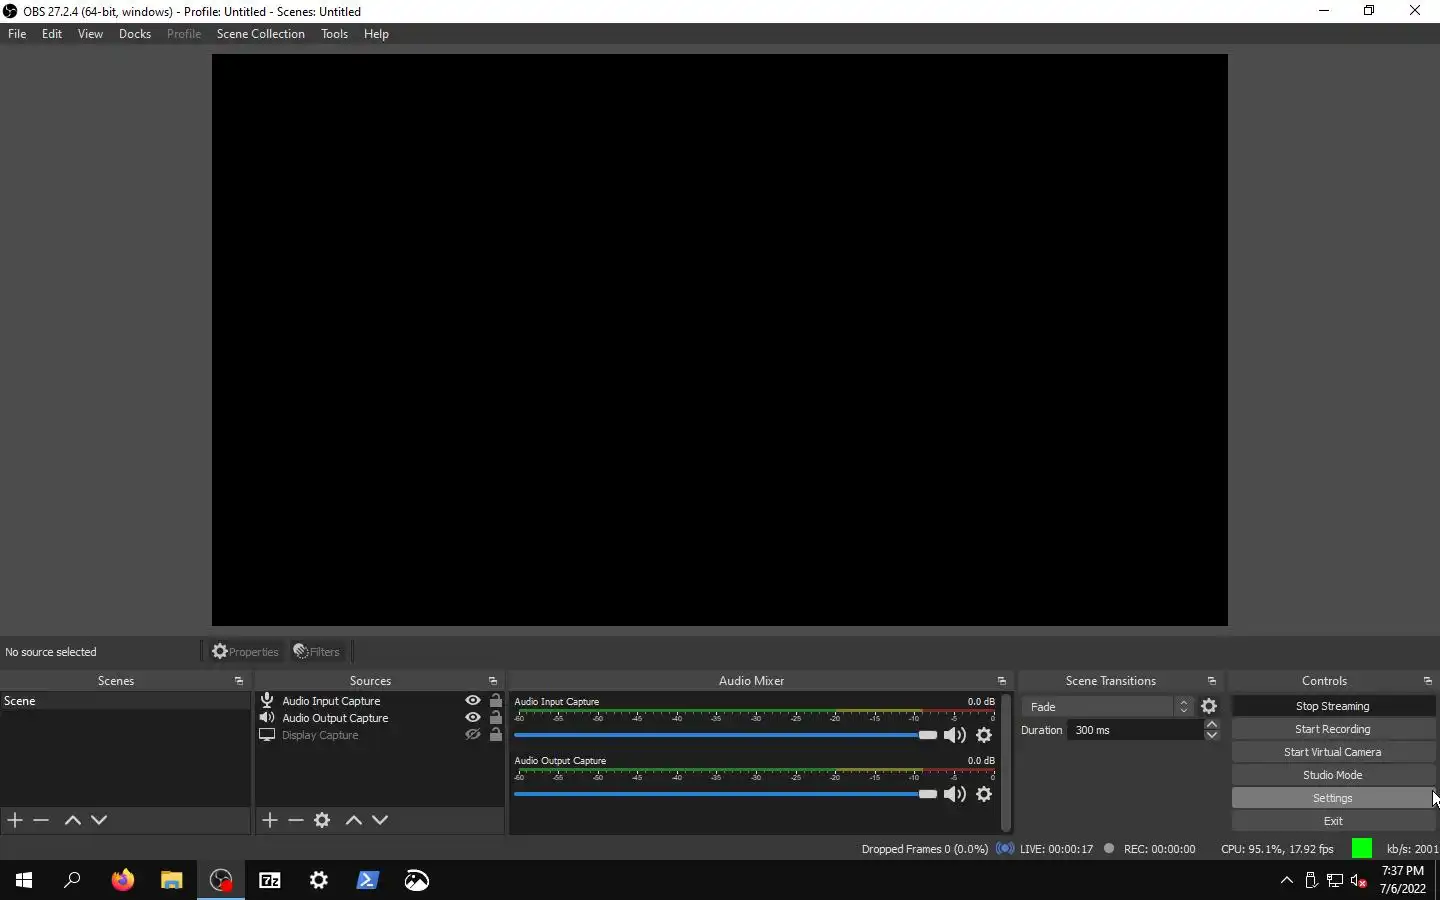Click Start Recording button
Viewport: 1440px width, 900px height.
pyautogui.click(x=1333, y=729)
